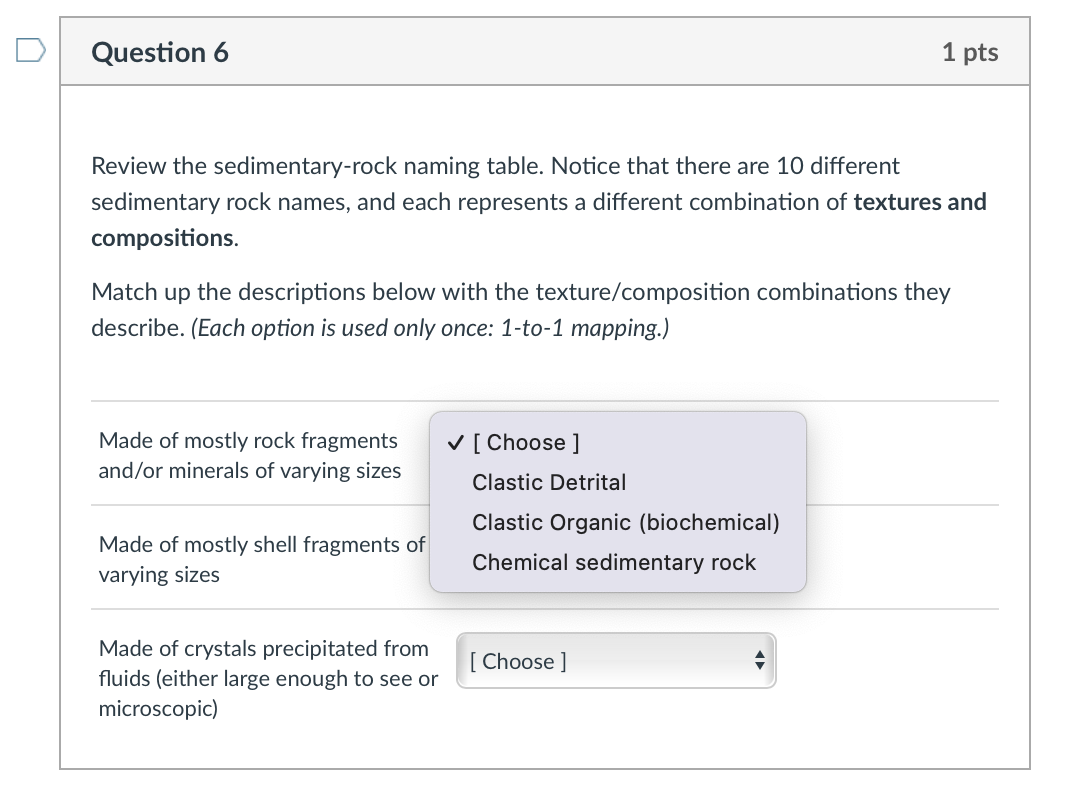Click the up/down stepper arrows on second dropdown
This screenshot has width=1068, height=802.
[761, 660]
